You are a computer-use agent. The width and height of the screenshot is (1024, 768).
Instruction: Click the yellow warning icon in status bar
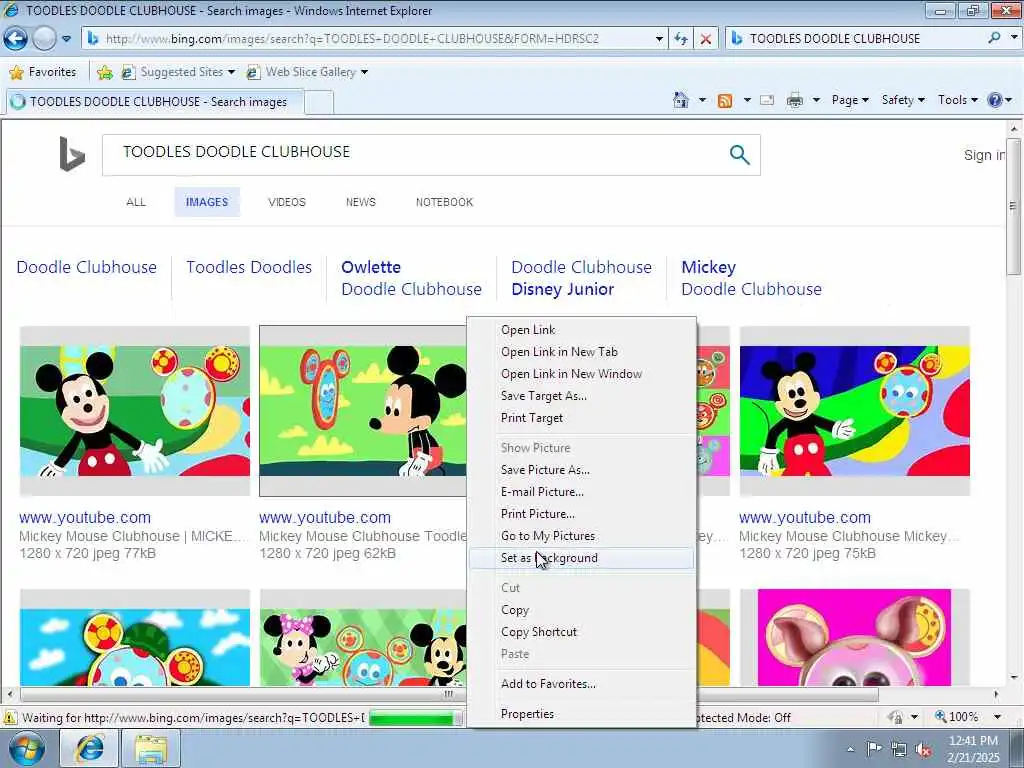click(x=10, y=717)
